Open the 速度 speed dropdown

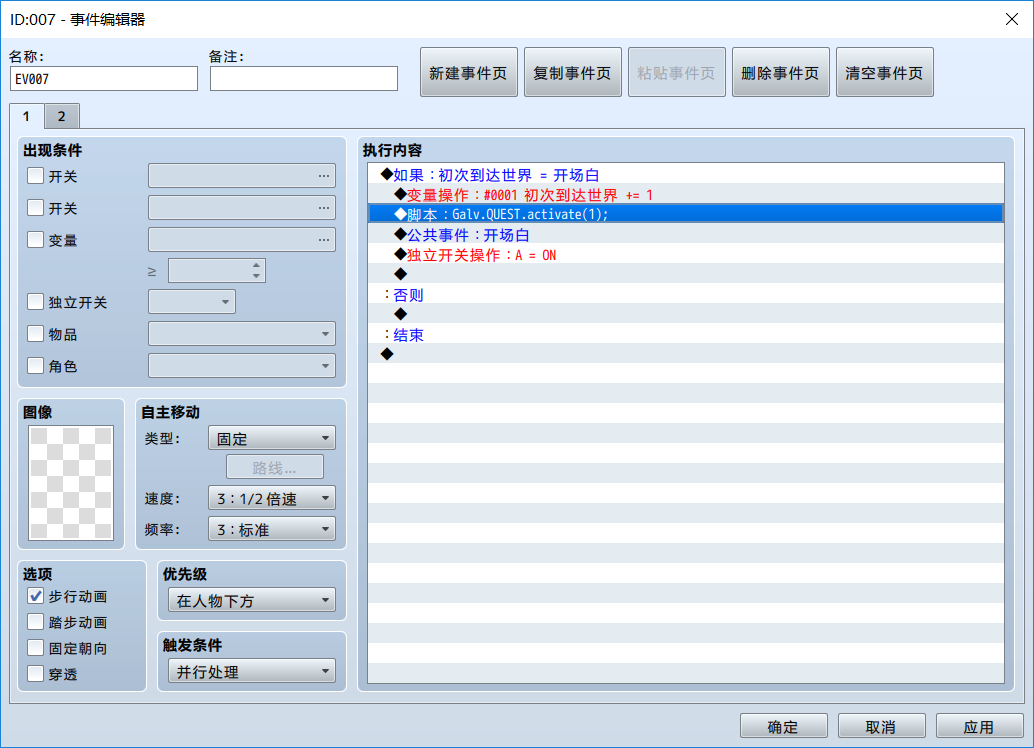coord(272,498)
